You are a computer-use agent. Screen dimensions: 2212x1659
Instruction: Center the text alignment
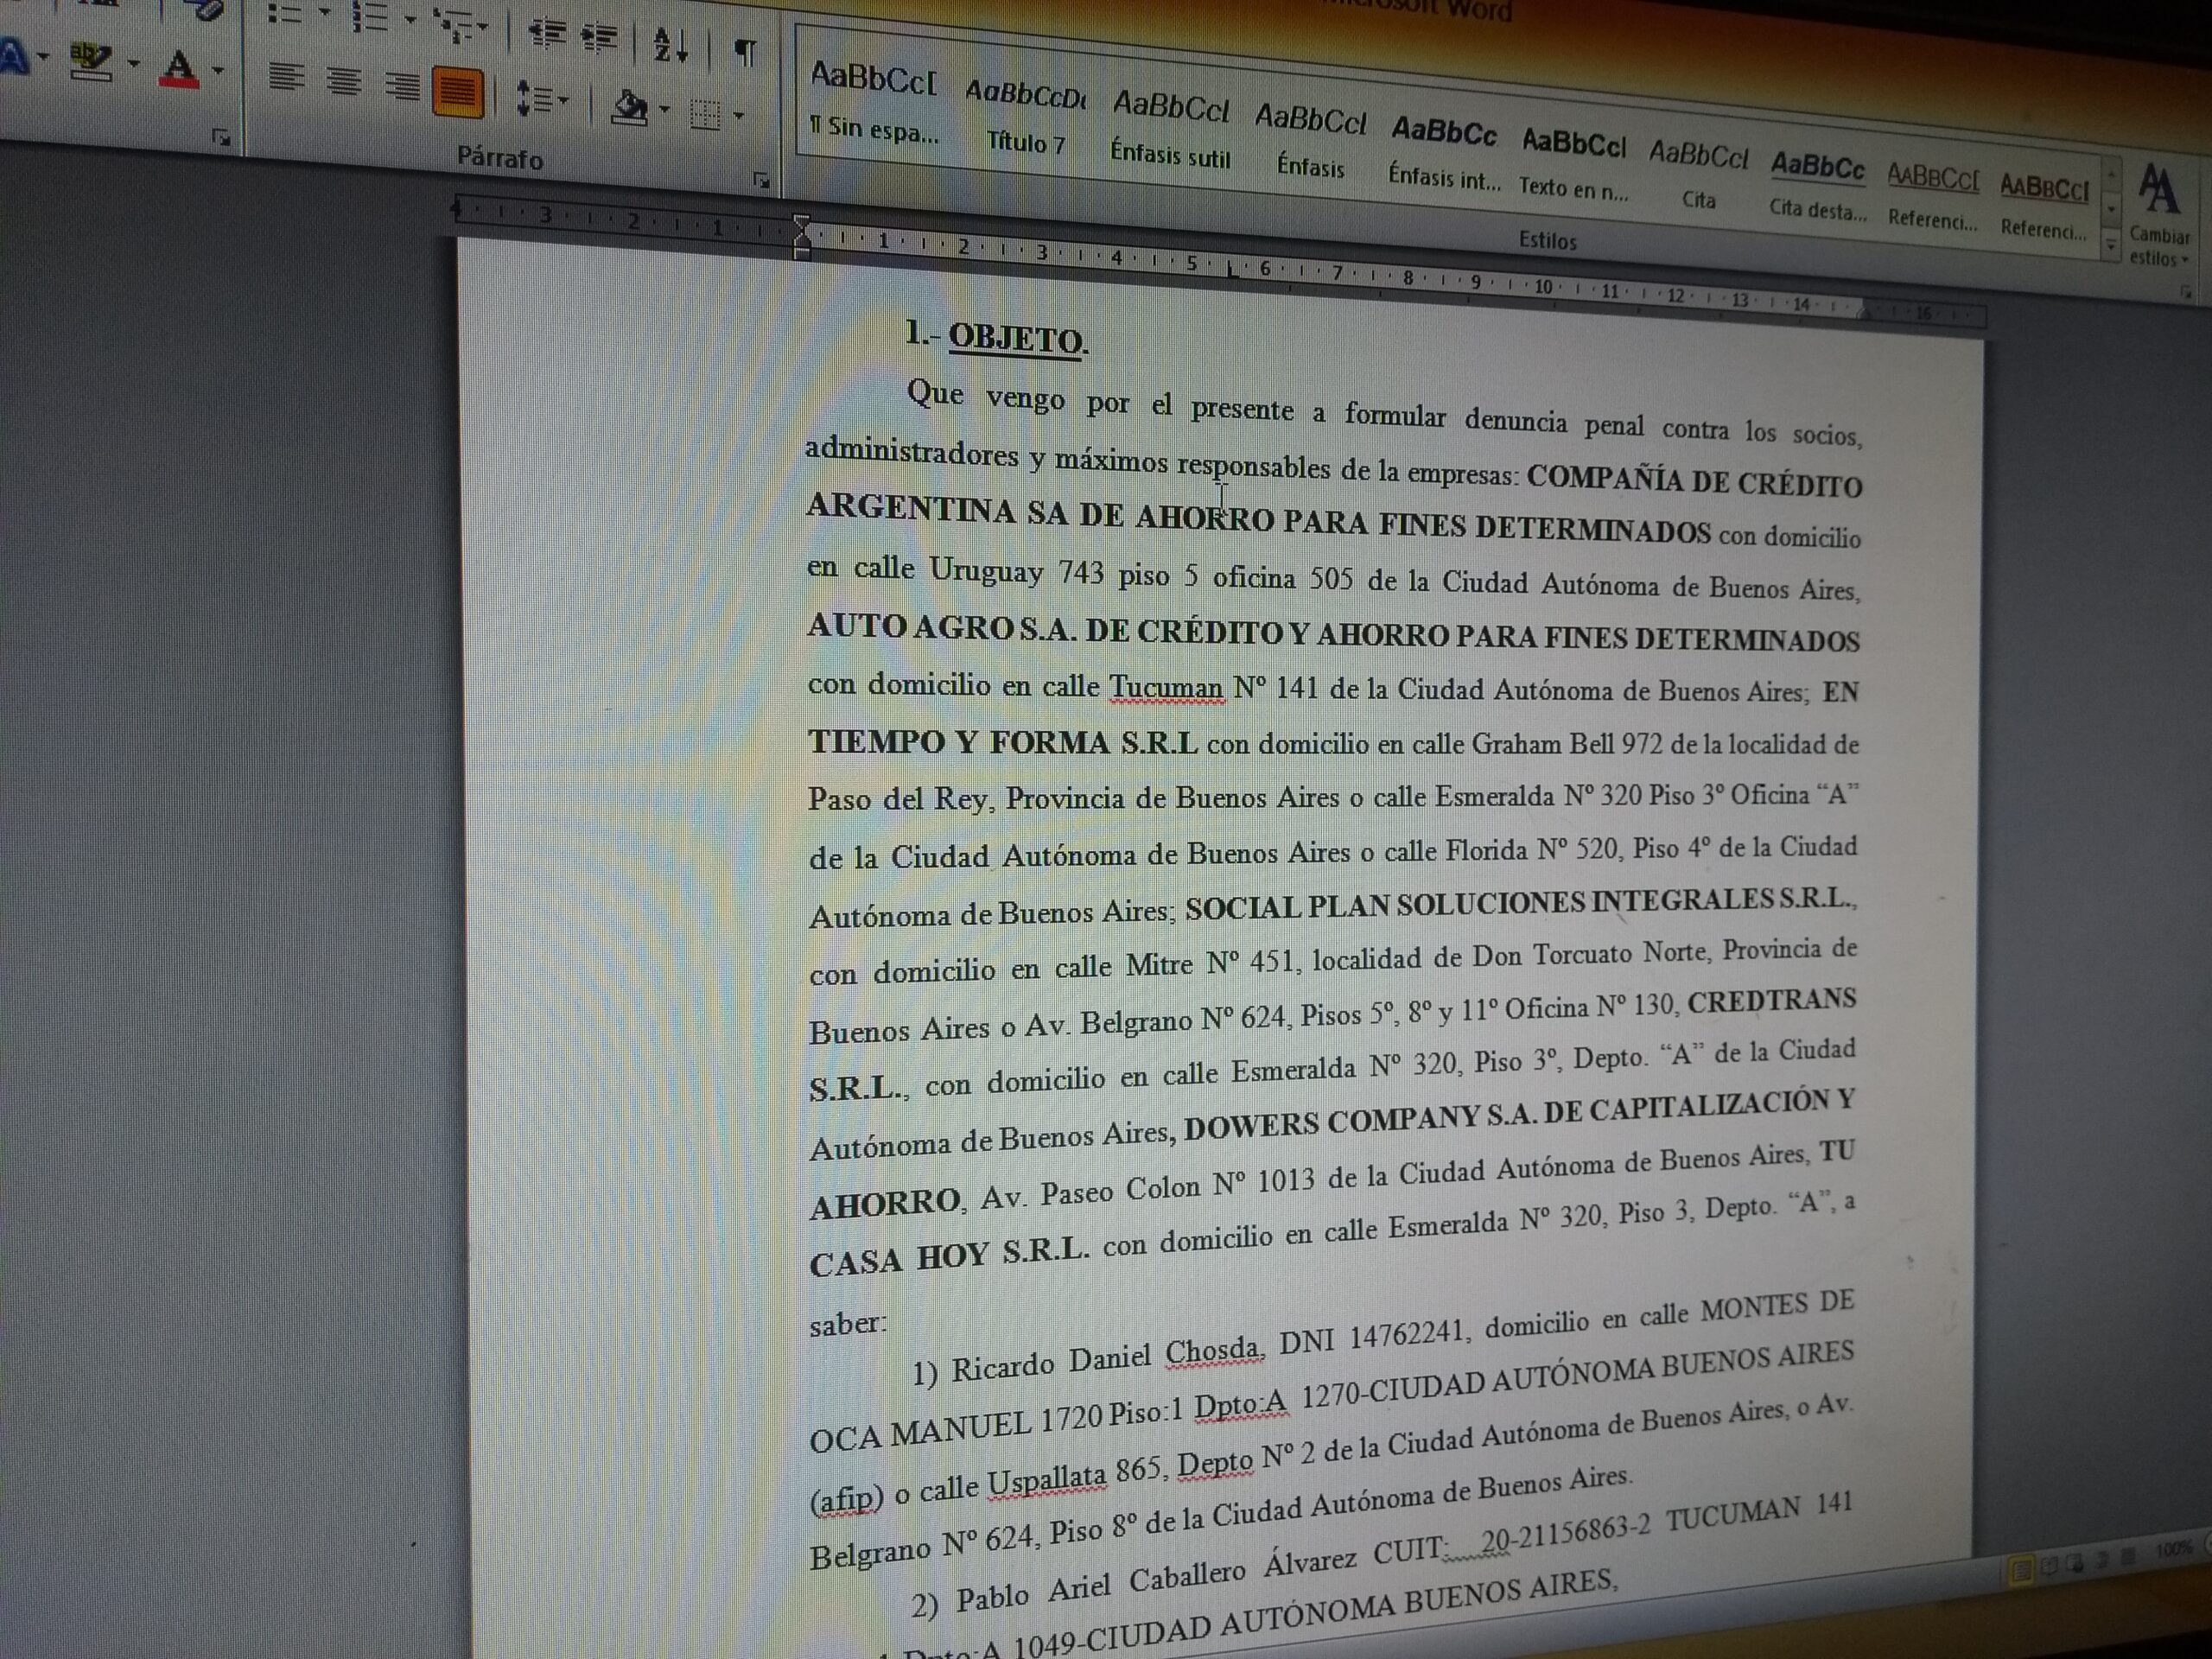[x=344, y=81]
